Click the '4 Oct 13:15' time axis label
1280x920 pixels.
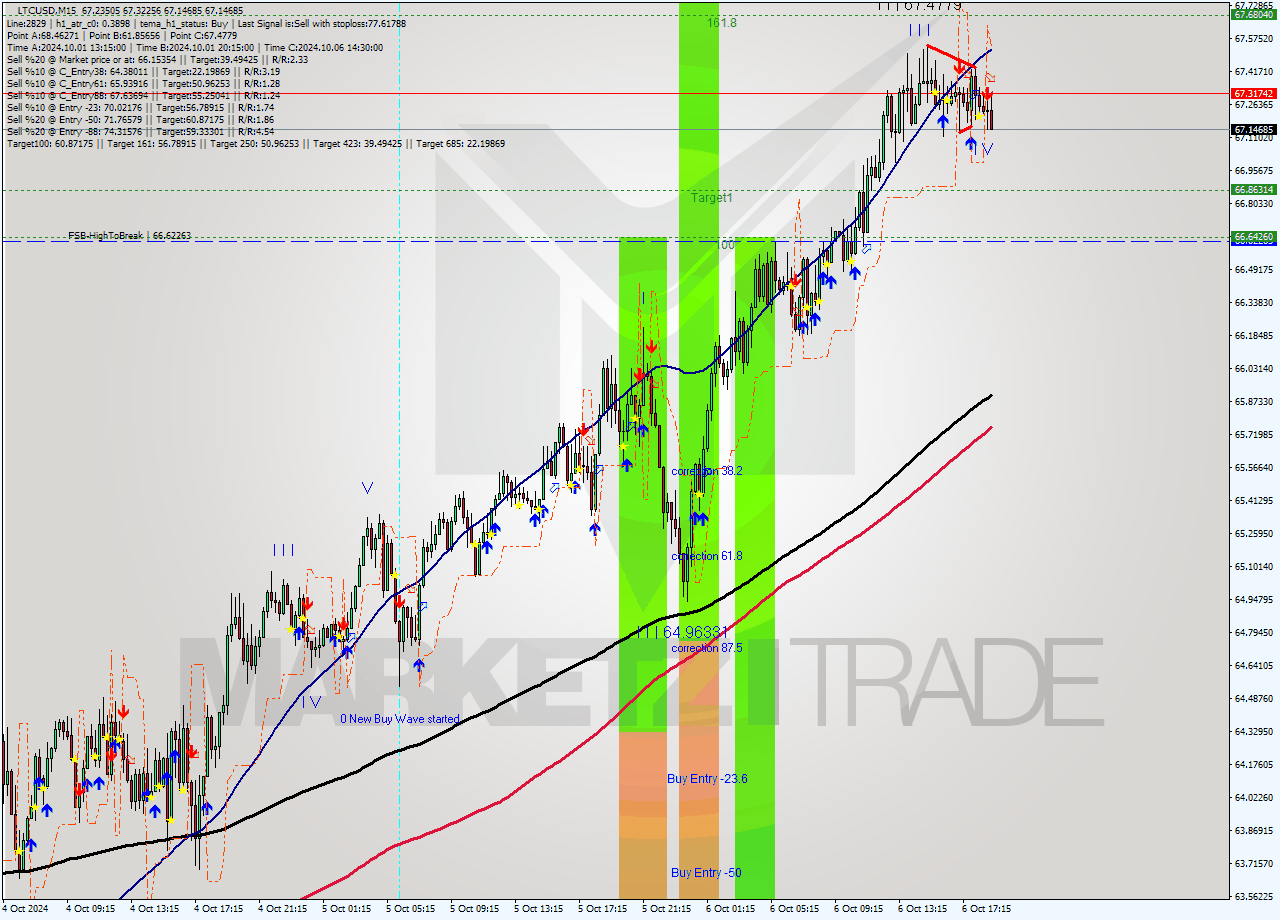tap(155, 909)
